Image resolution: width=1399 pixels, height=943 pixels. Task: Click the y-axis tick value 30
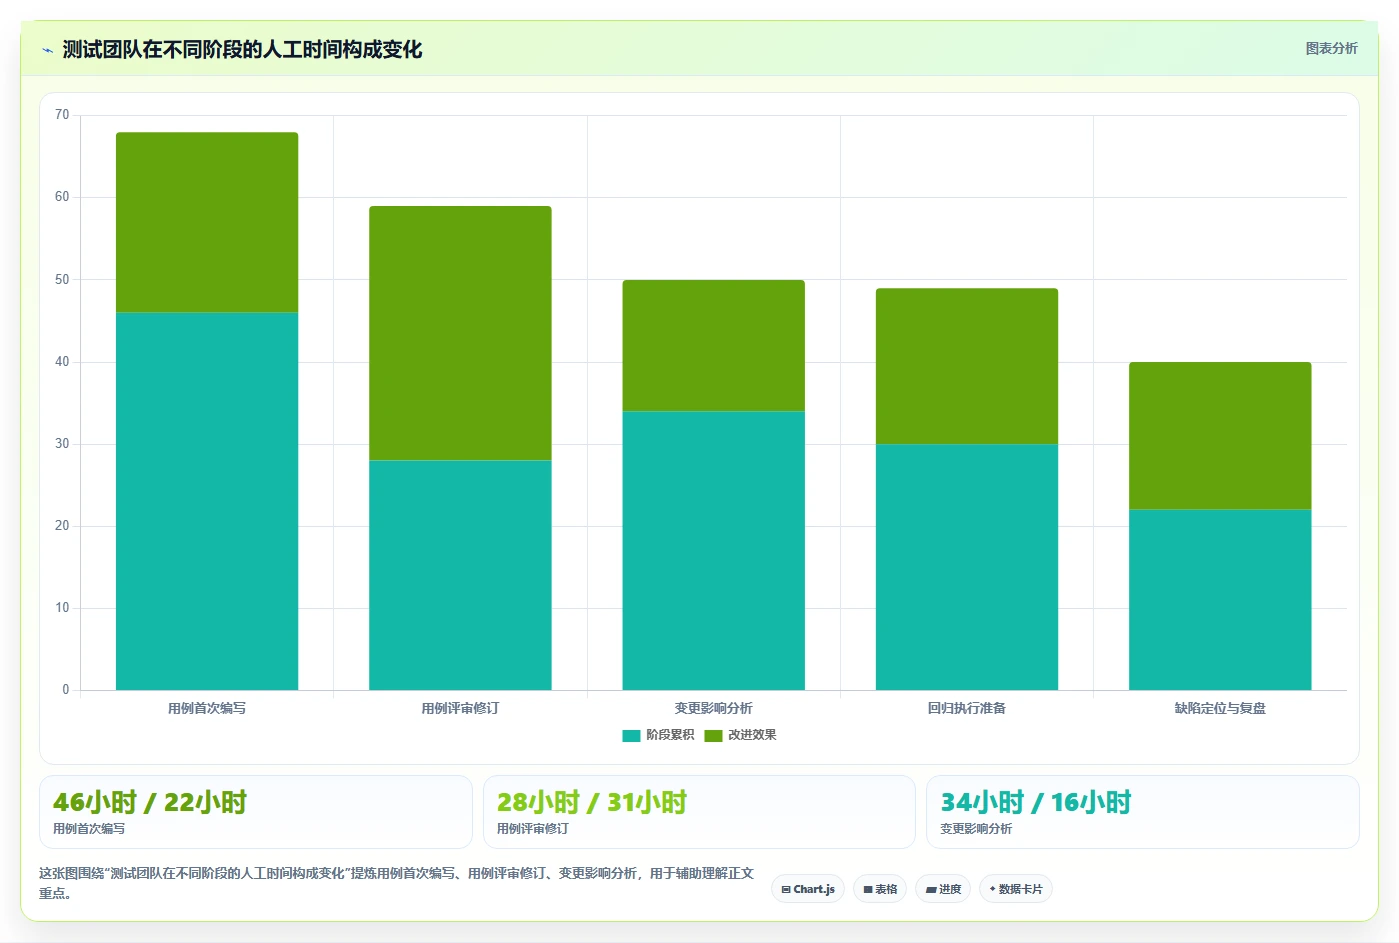coord(62,444)
